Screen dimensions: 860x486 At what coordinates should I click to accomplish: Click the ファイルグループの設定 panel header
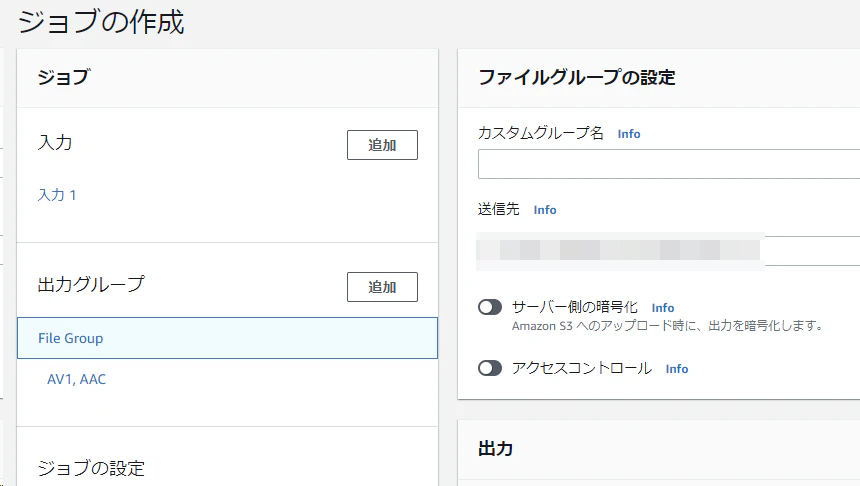tap(576, 77)
